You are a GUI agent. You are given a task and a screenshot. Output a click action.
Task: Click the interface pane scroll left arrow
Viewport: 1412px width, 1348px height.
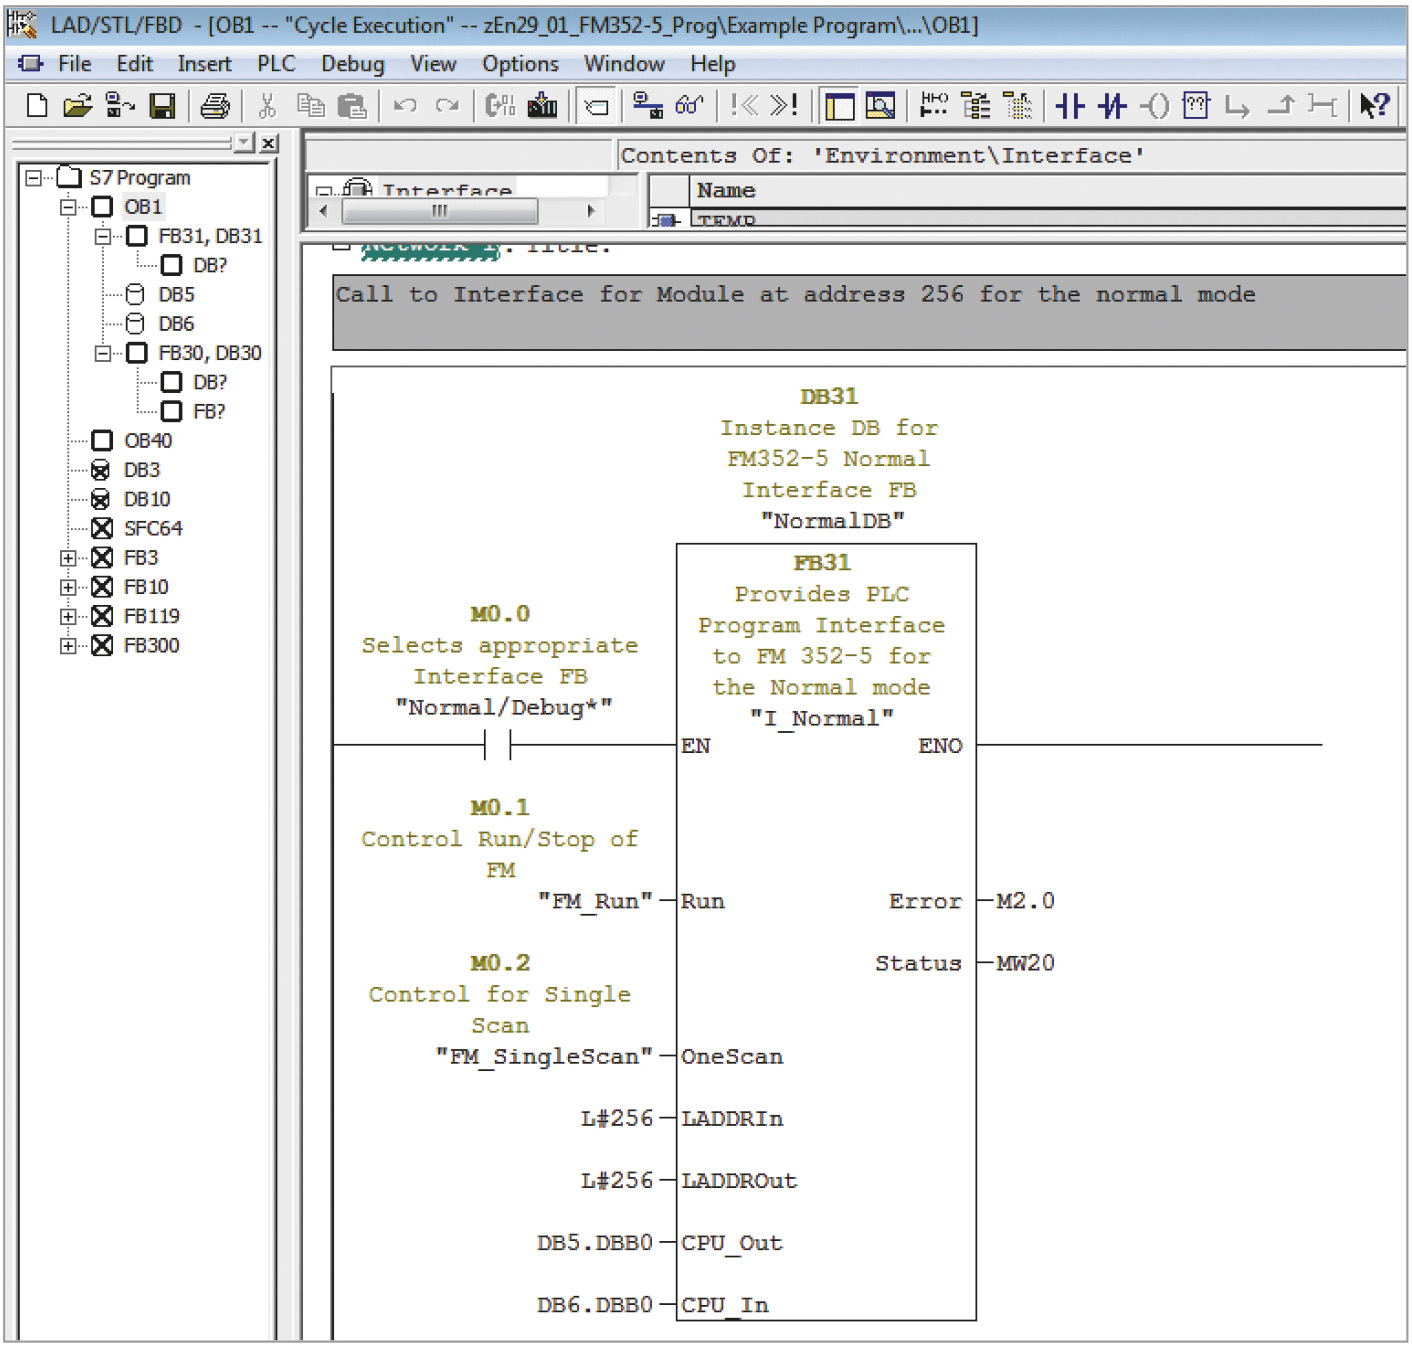[x=322, y=211]
